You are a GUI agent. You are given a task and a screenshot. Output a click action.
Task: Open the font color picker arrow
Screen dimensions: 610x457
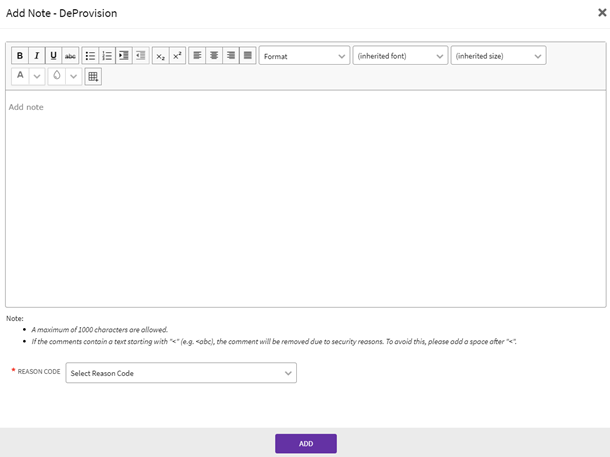[x=37, y=76]
